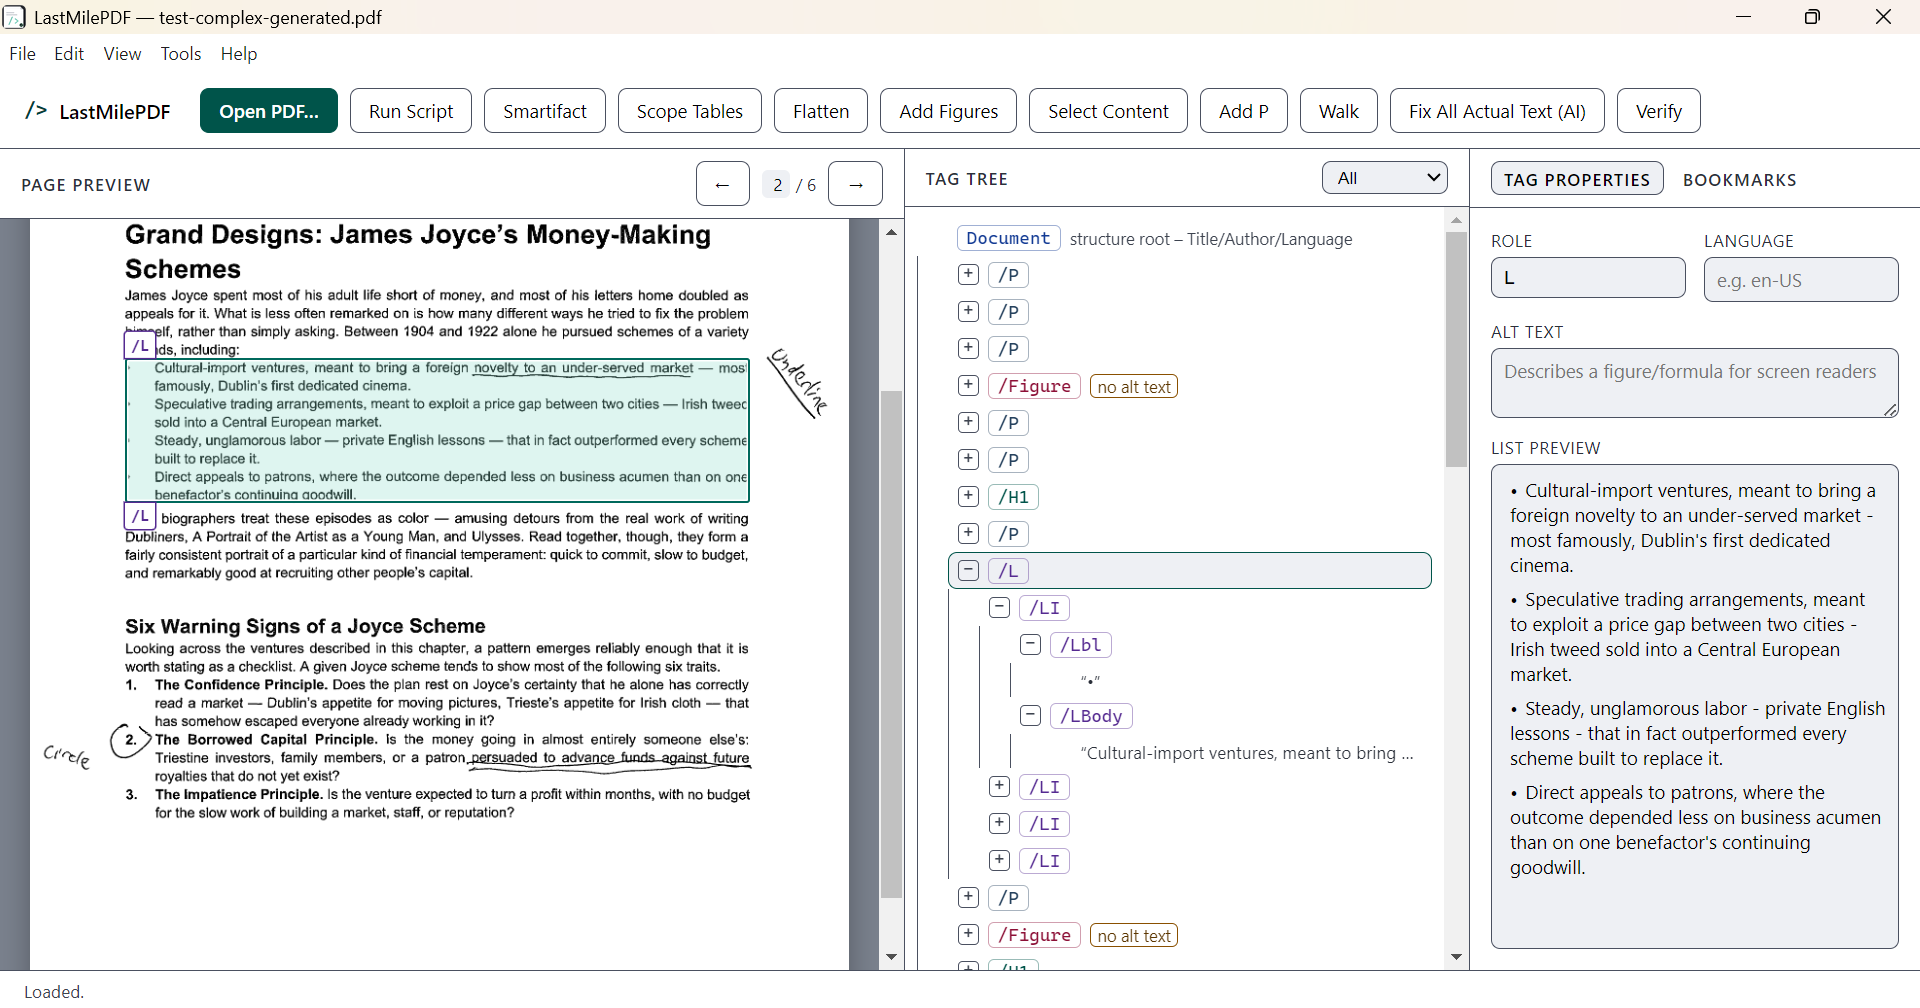Click the Add Figures button
Image resolution: width=1920 pixels, height=1008 pixels.
point(948,111)
